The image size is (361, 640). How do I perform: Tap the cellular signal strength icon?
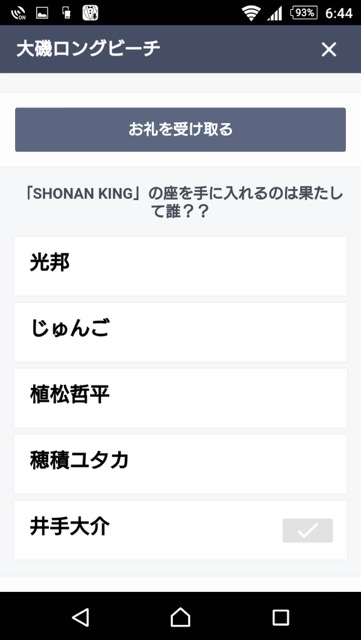click(275, 14)
